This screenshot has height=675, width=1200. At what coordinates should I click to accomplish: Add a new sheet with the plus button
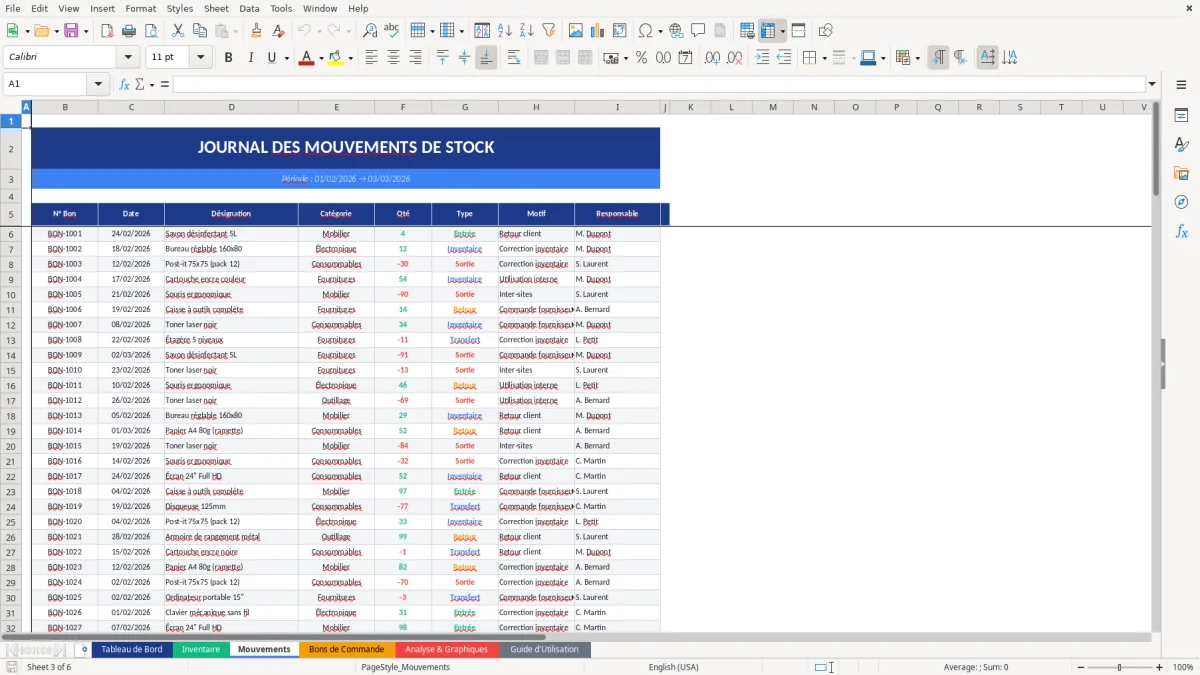[x=83, y=649]
